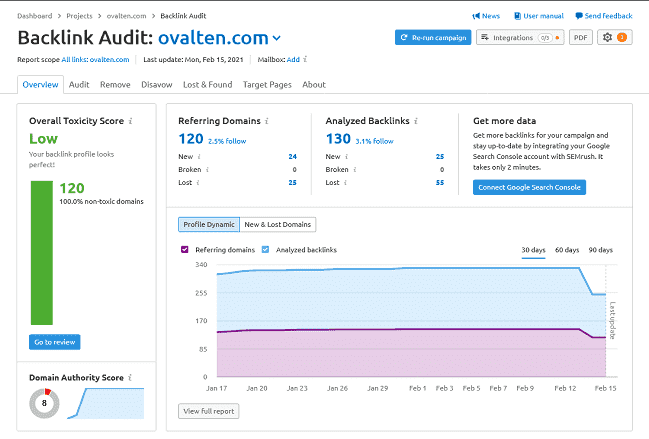The width and height of the screenshot is (649, 439).
Task: Go to Dashboard in breadcrumb
Action: [35, 16]
